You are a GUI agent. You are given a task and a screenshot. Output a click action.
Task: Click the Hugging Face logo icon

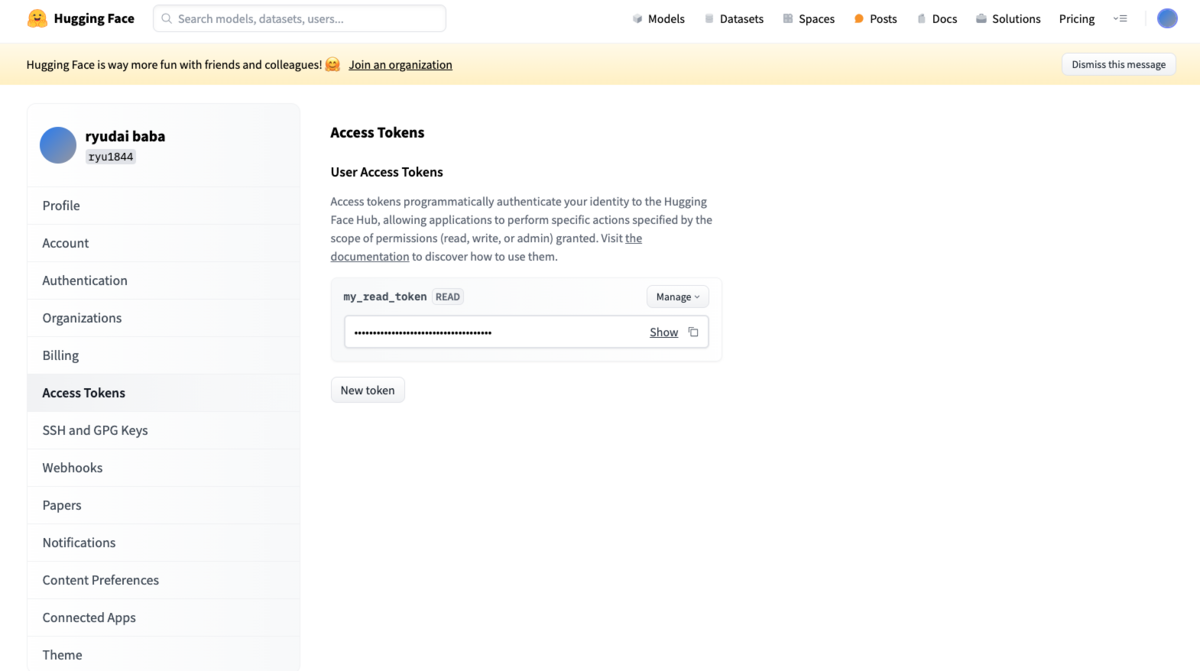point(37,18)
